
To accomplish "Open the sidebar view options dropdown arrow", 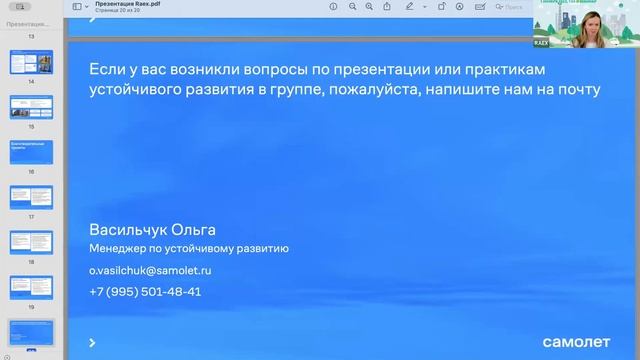I will coord(87,7).
